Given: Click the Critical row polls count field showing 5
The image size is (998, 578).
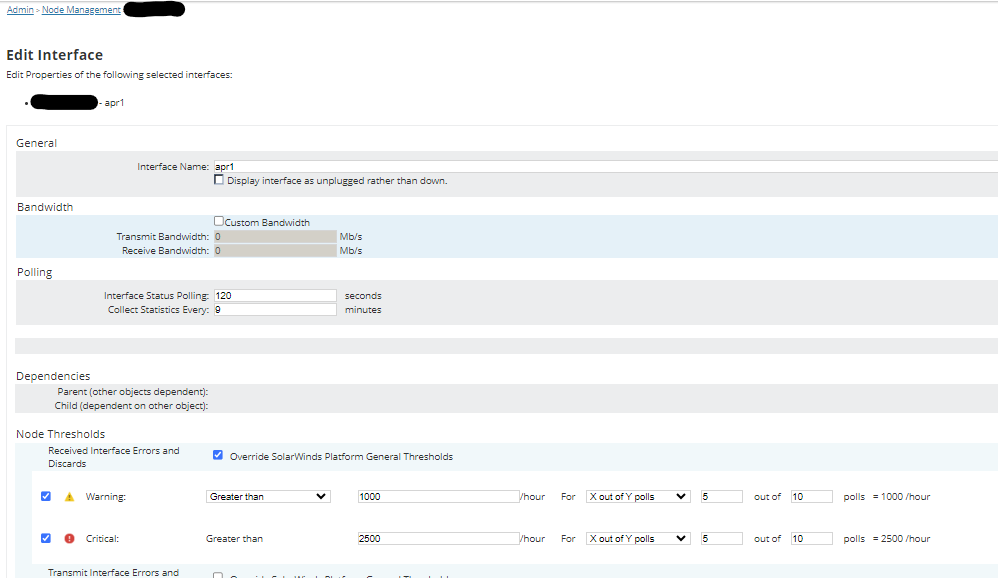Looking at the screenshot, I should coord(722,539).
